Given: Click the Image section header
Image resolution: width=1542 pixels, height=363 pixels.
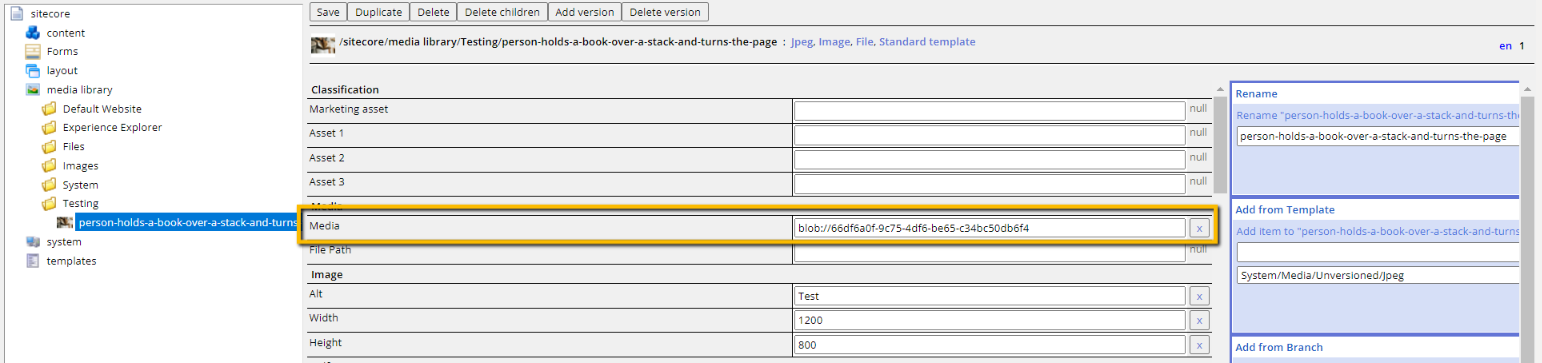Looking at the screenshot, I should click(327, 274).
